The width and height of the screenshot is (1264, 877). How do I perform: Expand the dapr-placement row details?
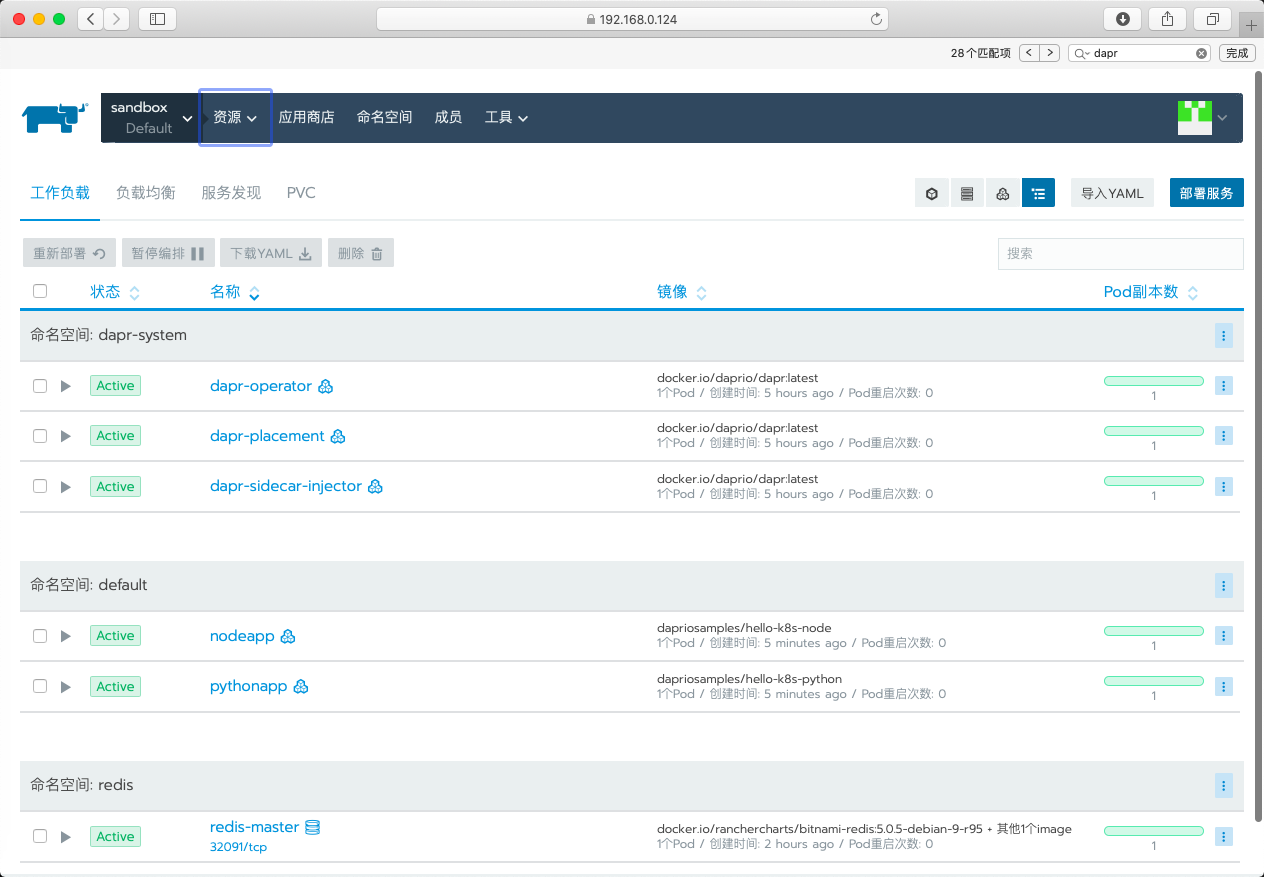click(66, 436)
